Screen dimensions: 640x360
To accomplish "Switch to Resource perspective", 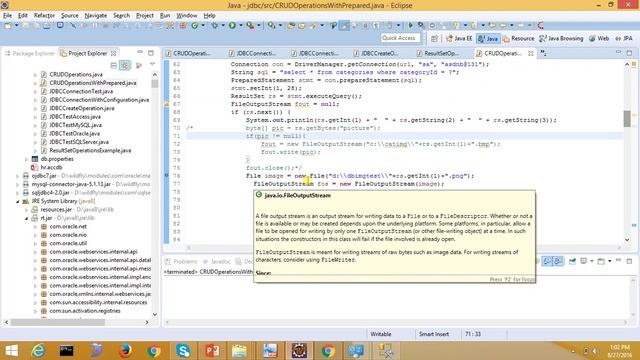I will (x=518, y=38).
